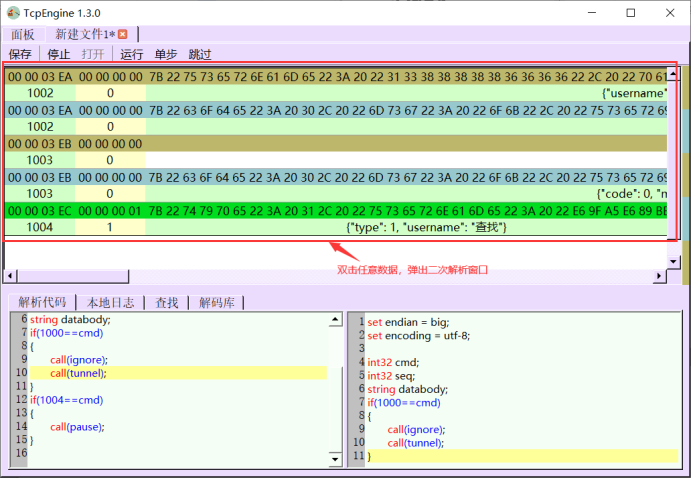Click the 1004 cmd value cell

[x=40, y=228]
